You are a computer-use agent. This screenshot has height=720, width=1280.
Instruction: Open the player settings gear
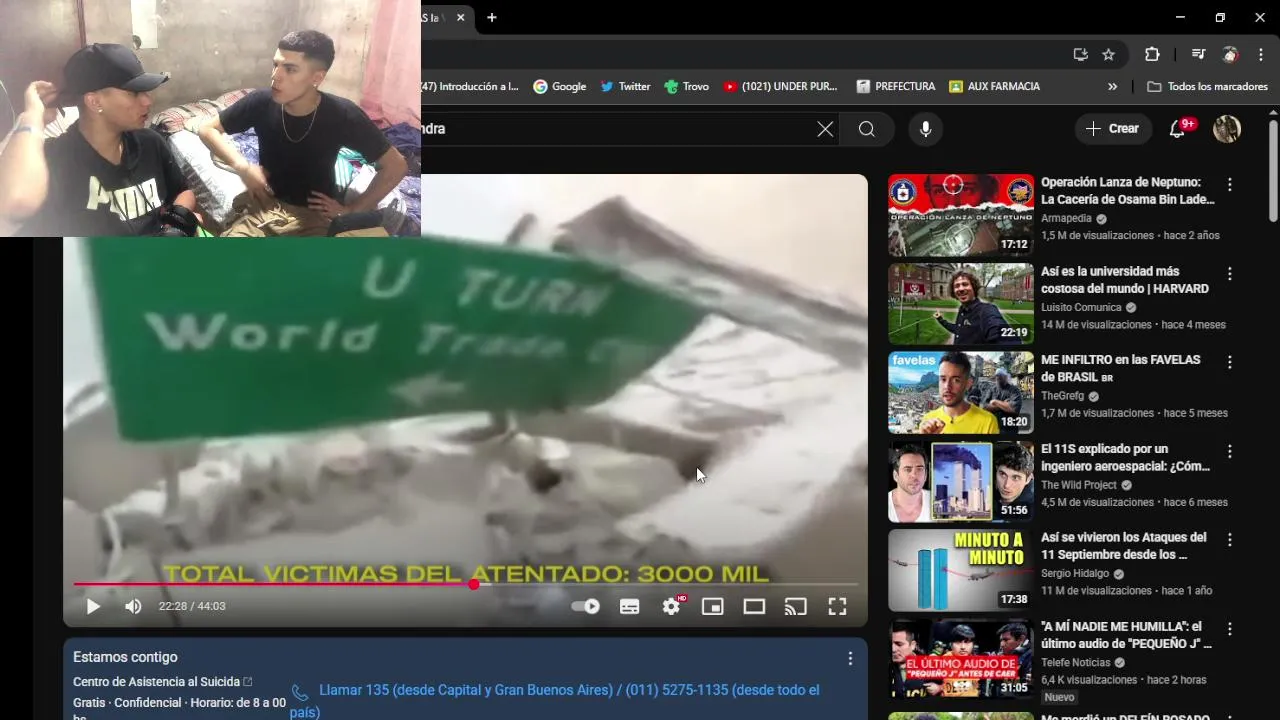pos(671,606)
